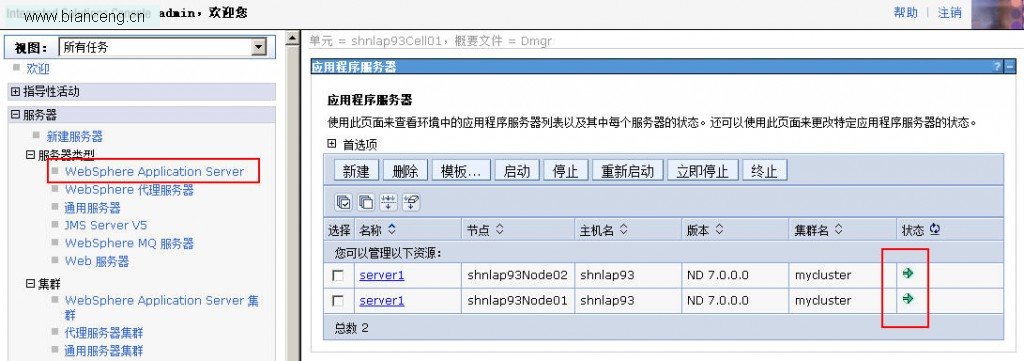Click the Show Filter View icon
The width and height of the screenshot is (1024, 361).
[389, 202]
